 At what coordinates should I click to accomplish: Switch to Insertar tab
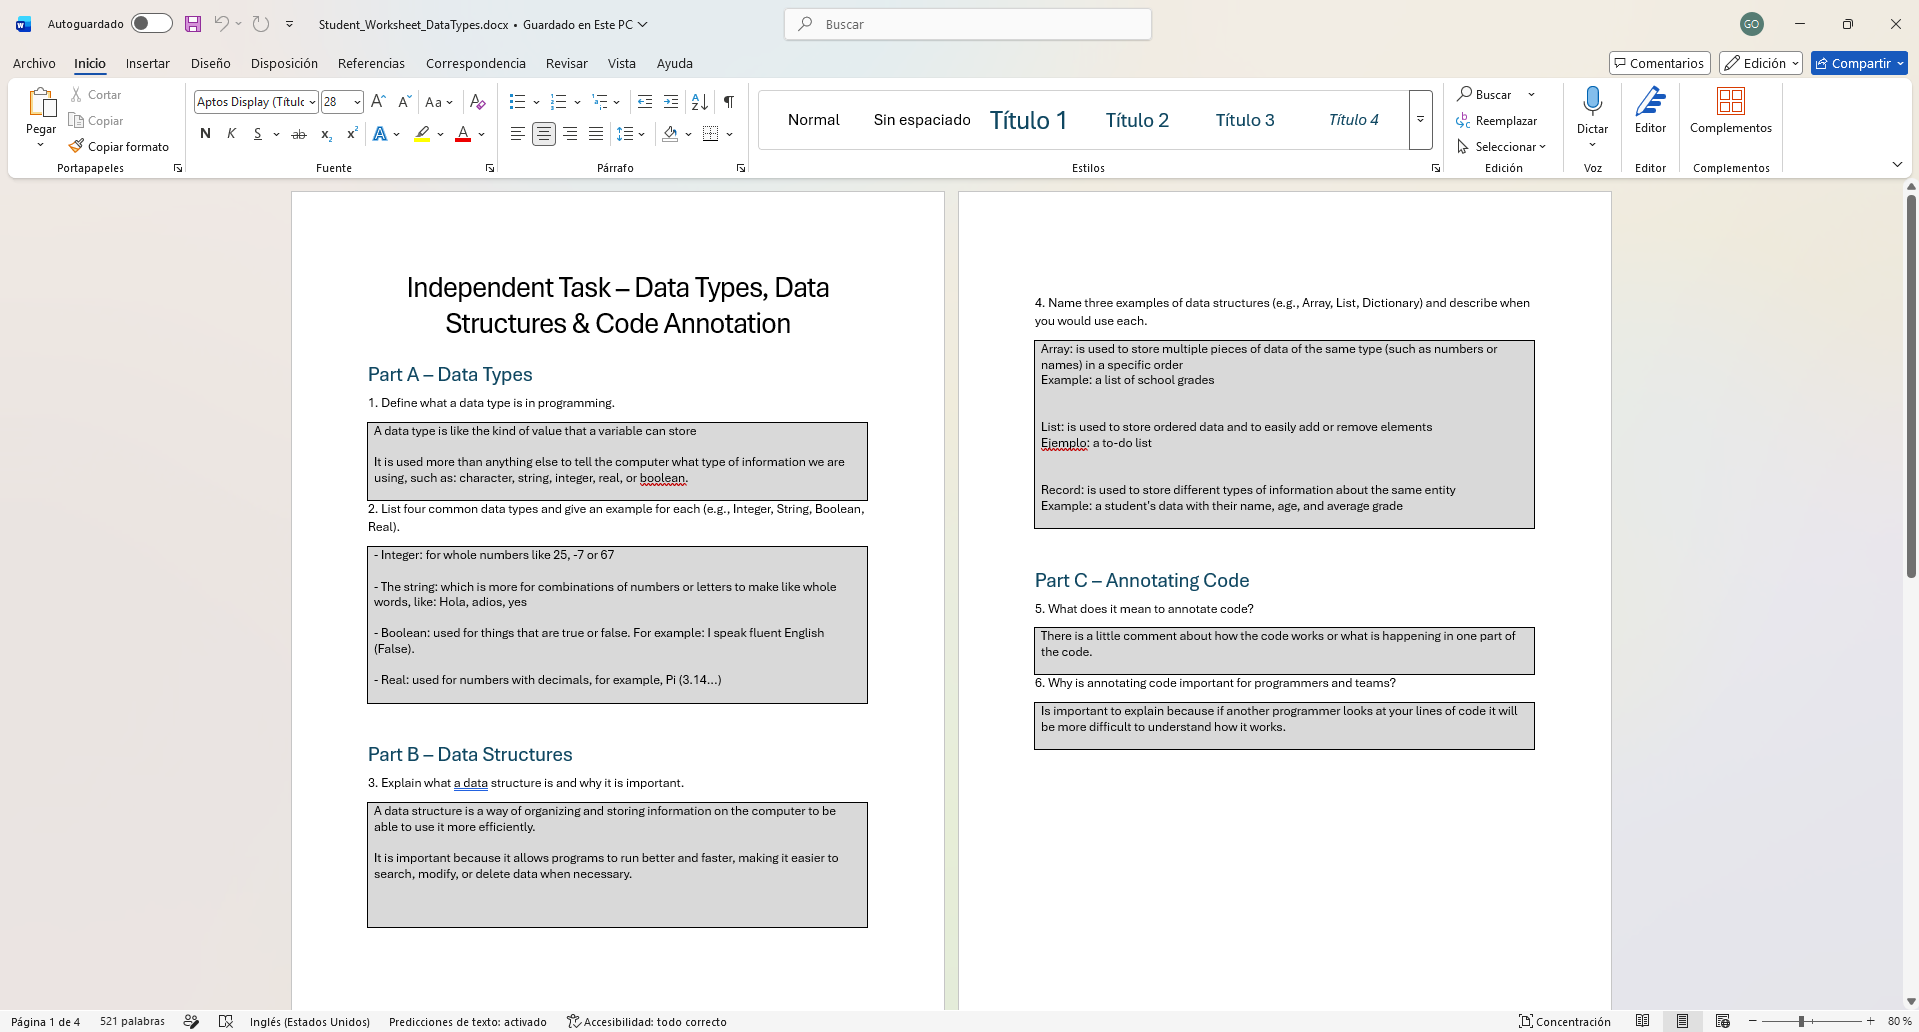click(147, 63)
